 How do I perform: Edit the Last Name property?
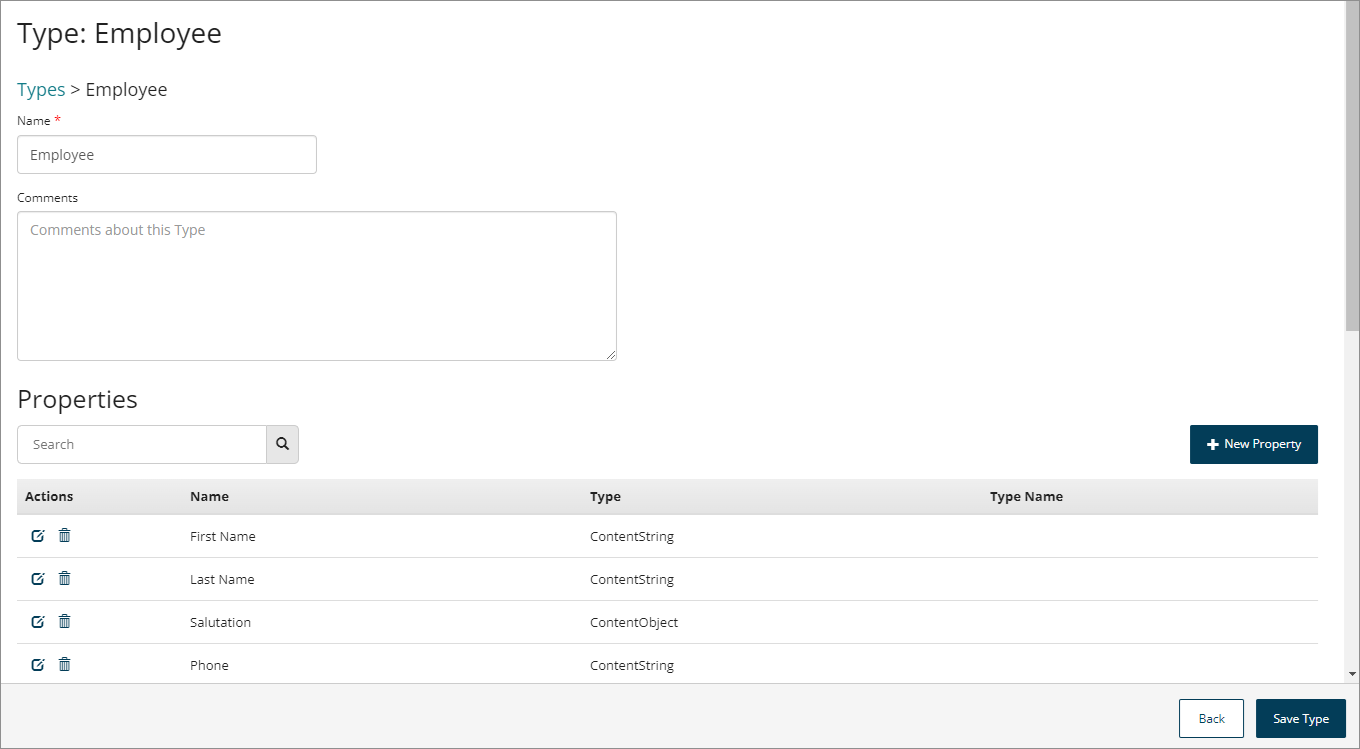tap(38, 579)
